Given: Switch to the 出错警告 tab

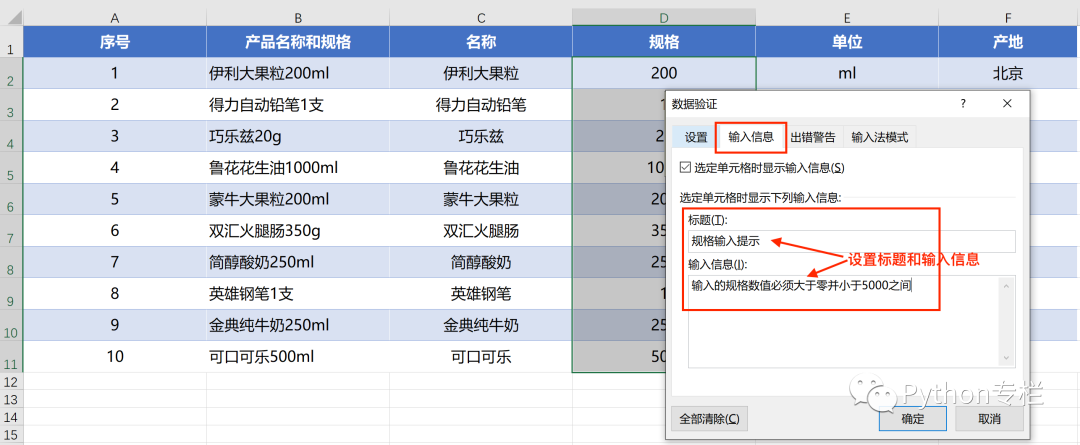Looking at the screenshot, I should point(813,137).
